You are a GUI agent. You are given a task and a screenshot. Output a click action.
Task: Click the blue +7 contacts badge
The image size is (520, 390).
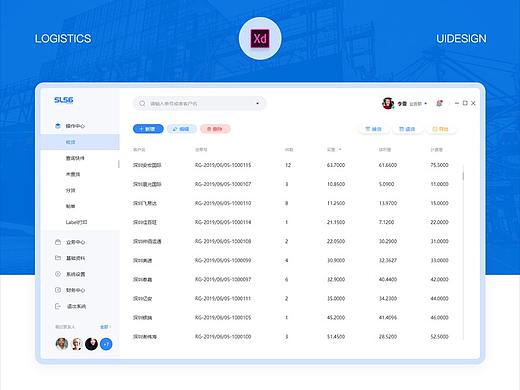(106, 344)
